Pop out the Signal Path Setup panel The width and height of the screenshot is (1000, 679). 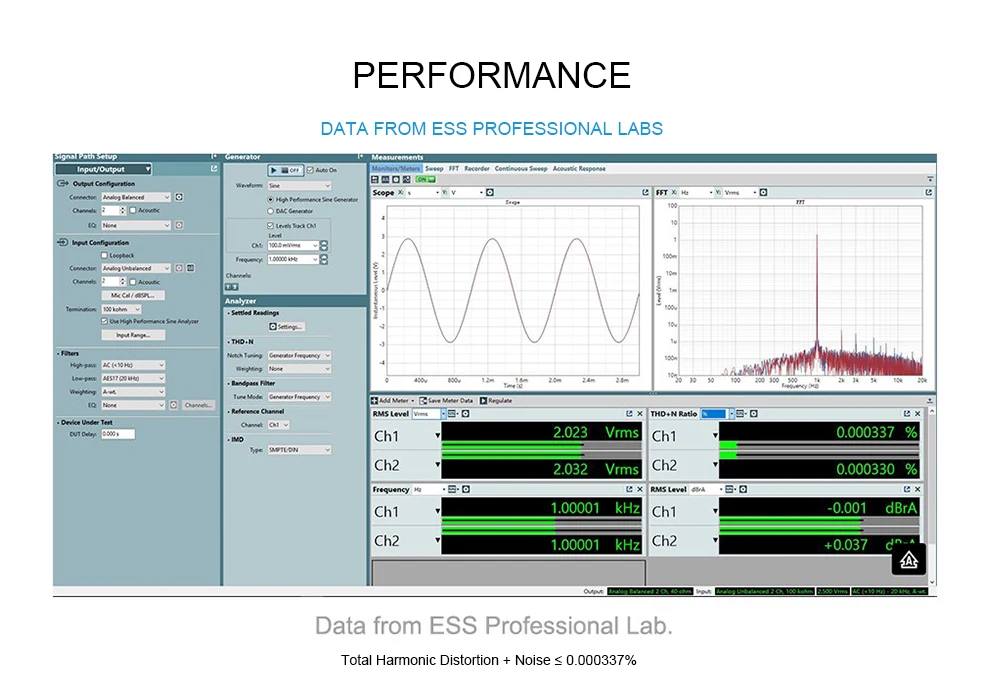point(214,168)
